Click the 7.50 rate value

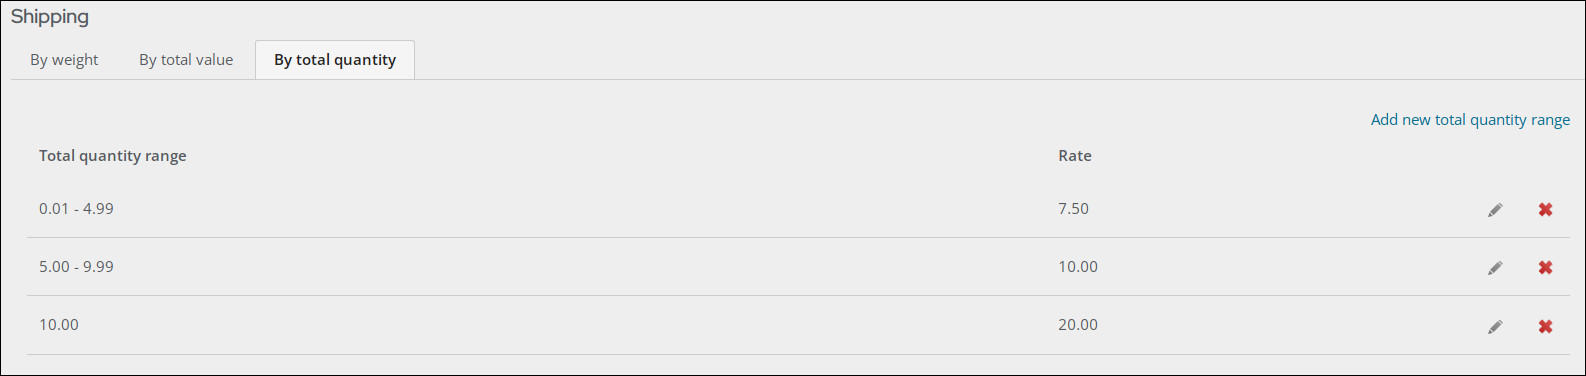tap(1073, 209)
